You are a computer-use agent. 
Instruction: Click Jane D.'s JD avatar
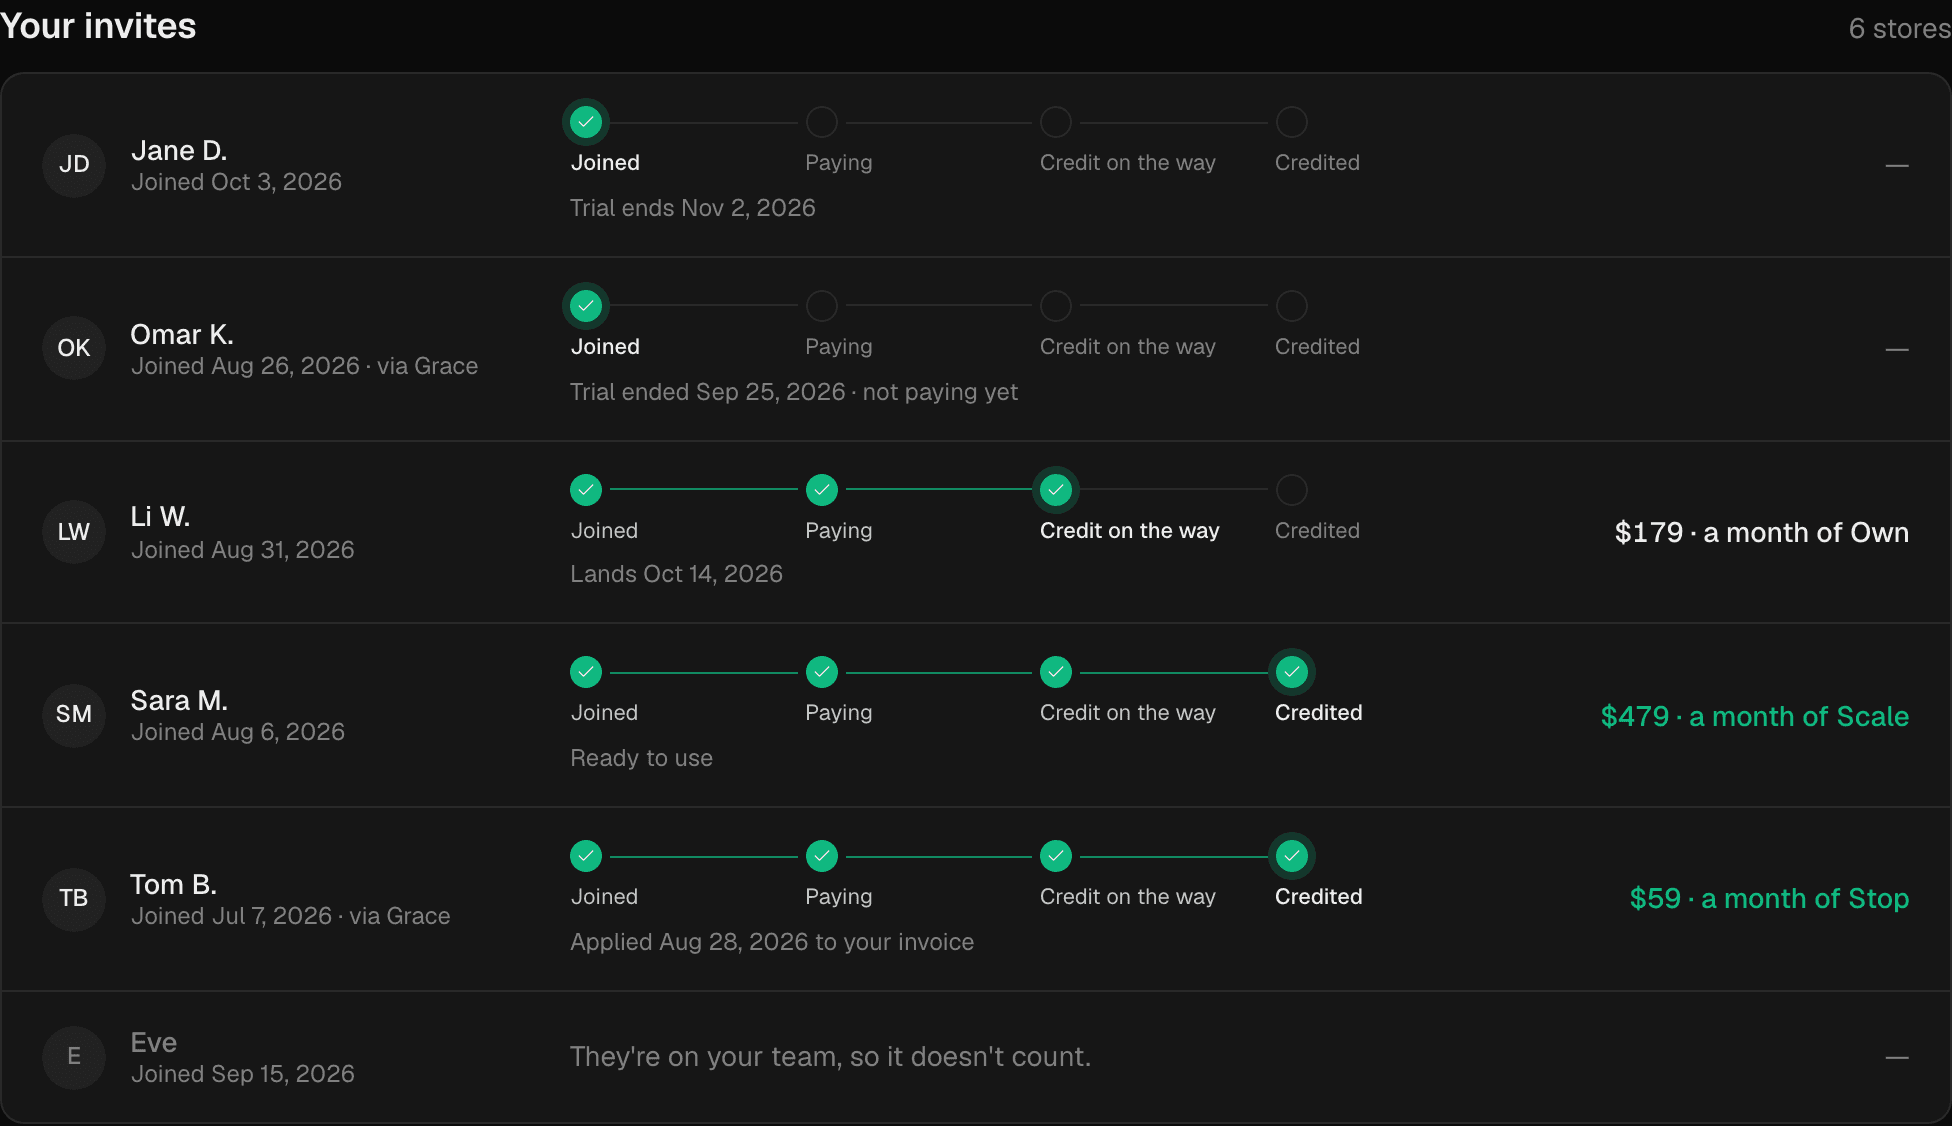coord(74,165)
